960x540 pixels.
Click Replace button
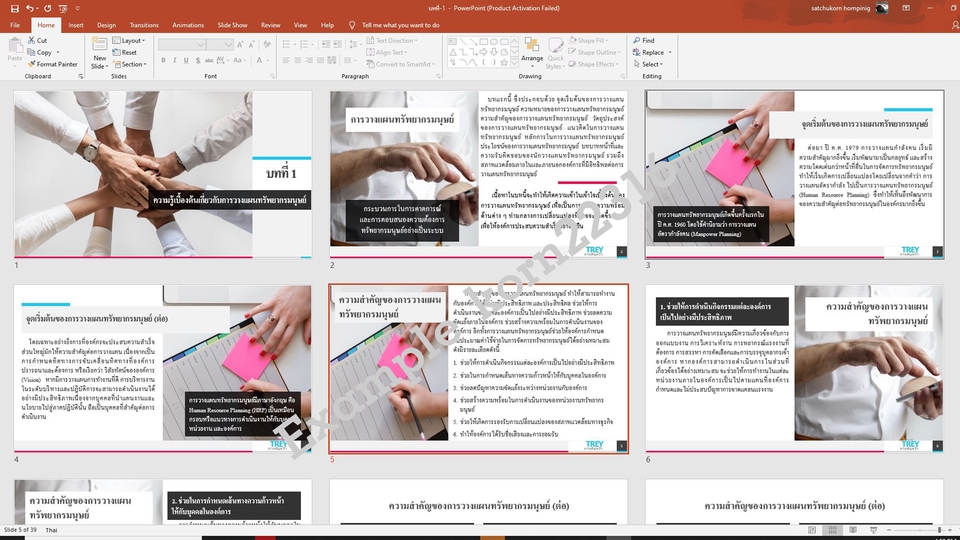[648, 53]
